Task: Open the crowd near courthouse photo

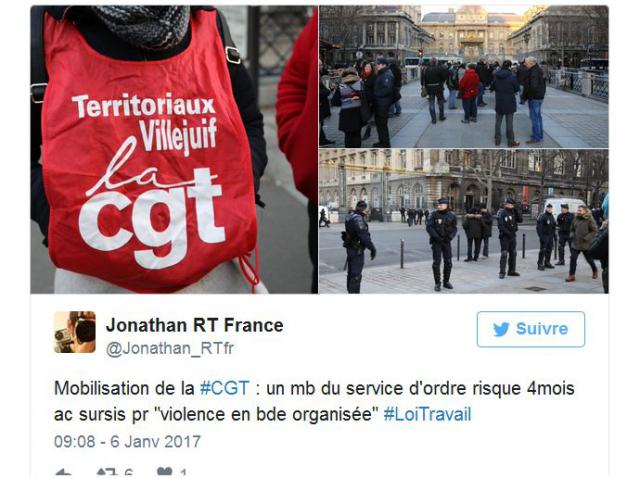Action: pos(463,77)
